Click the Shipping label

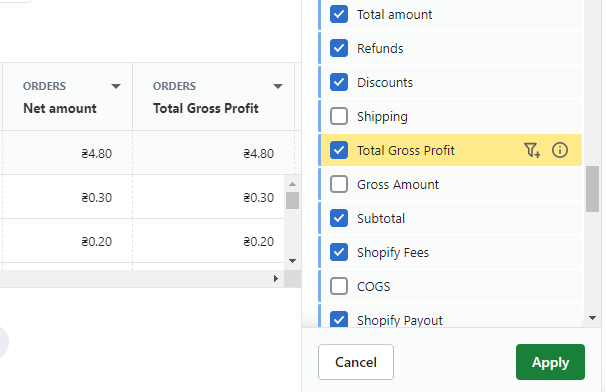(382, 117)
